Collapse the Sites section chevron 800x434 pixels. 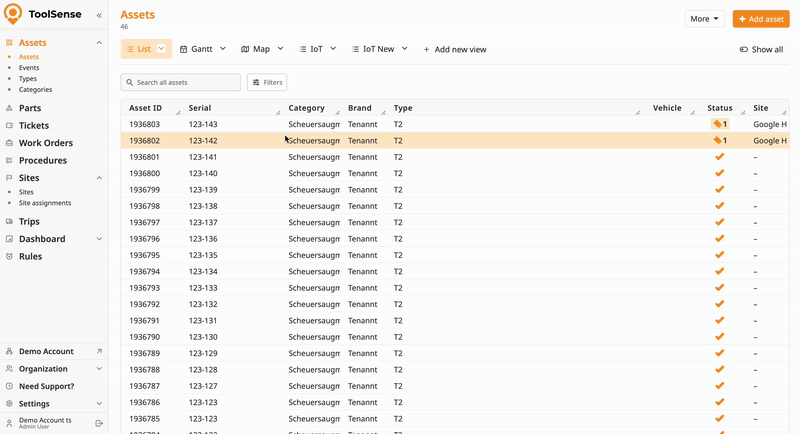(x=99, y=178)
